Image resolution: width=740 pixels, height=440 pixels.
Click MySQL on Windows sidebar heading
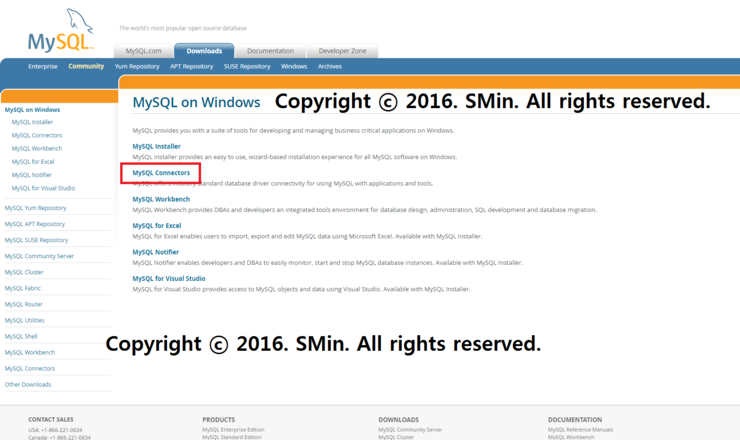point(32,110)
